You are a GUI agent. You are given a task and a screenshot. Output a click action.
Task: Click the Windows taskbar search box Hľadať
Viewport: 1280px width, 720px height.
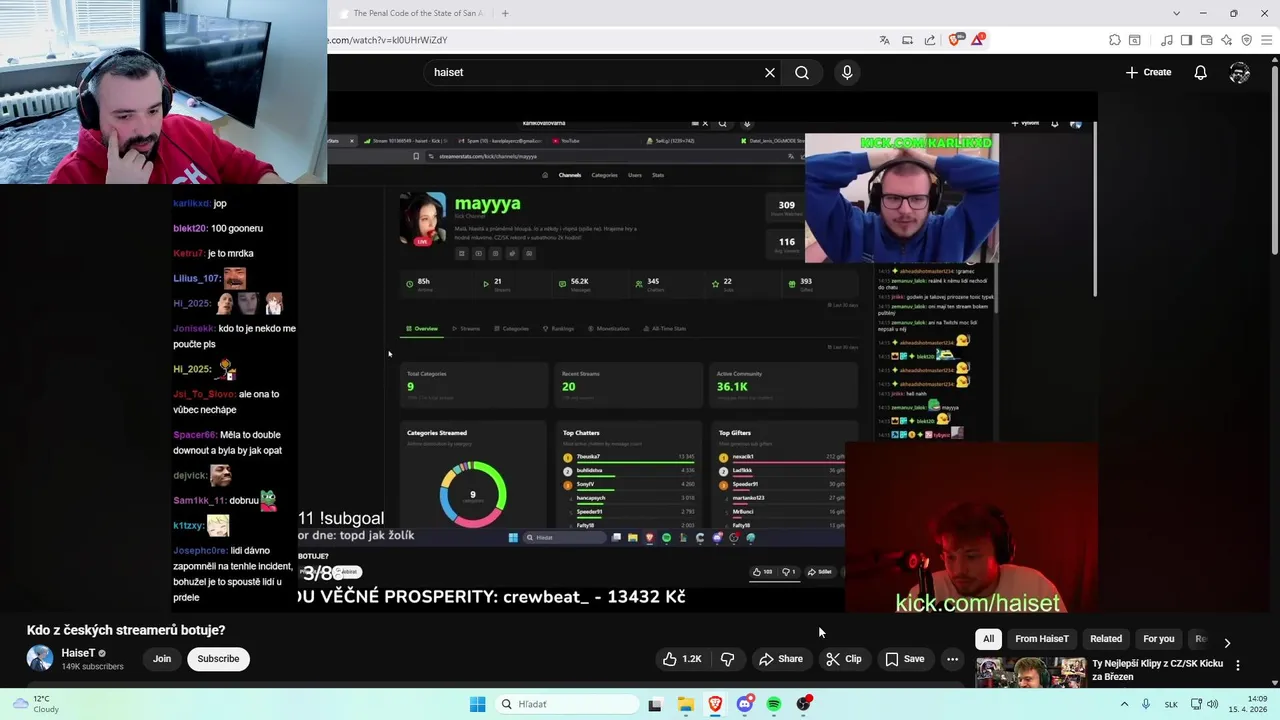(567, 704)
